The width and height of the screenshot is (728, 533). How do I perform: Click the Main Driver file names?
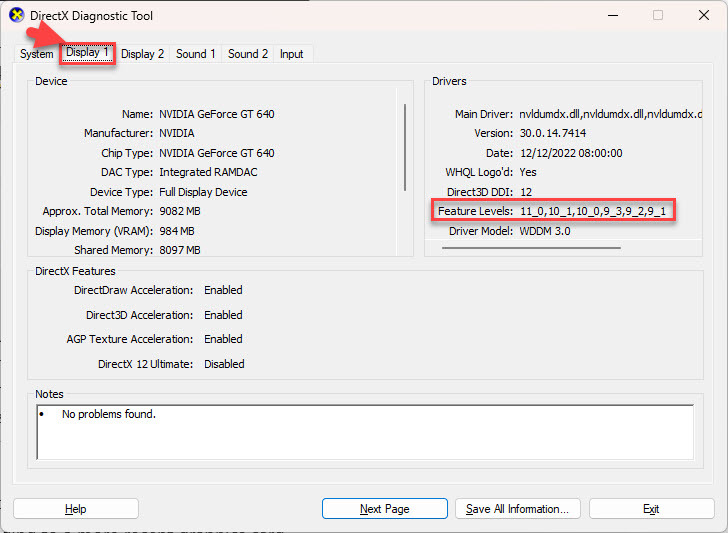click(610, 114)
